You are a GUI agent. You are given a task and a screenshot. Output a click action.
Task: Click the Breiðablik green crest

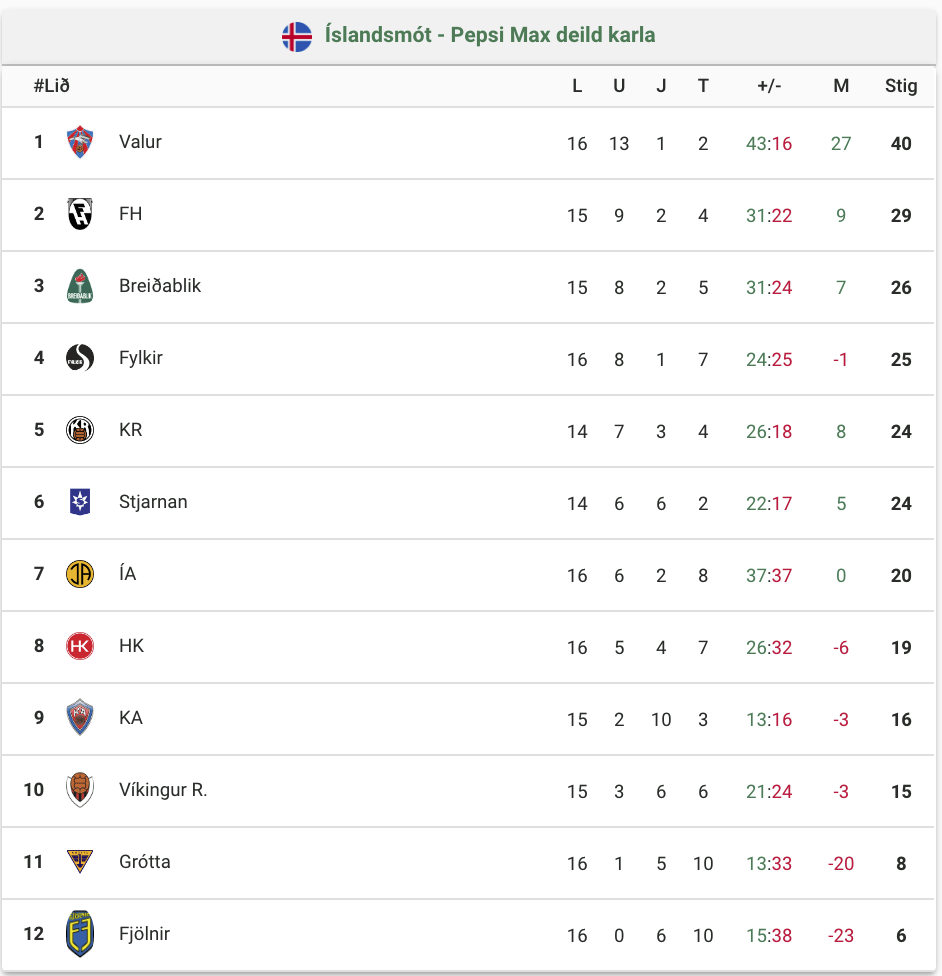point(80,286)
